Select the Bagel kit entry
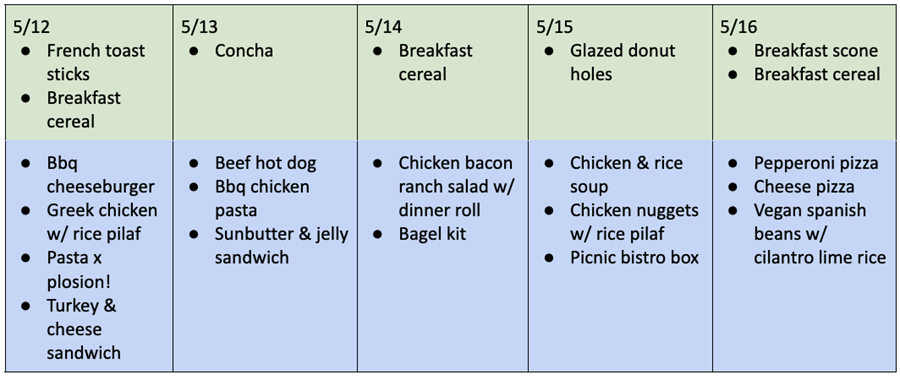 coord(432,234)
